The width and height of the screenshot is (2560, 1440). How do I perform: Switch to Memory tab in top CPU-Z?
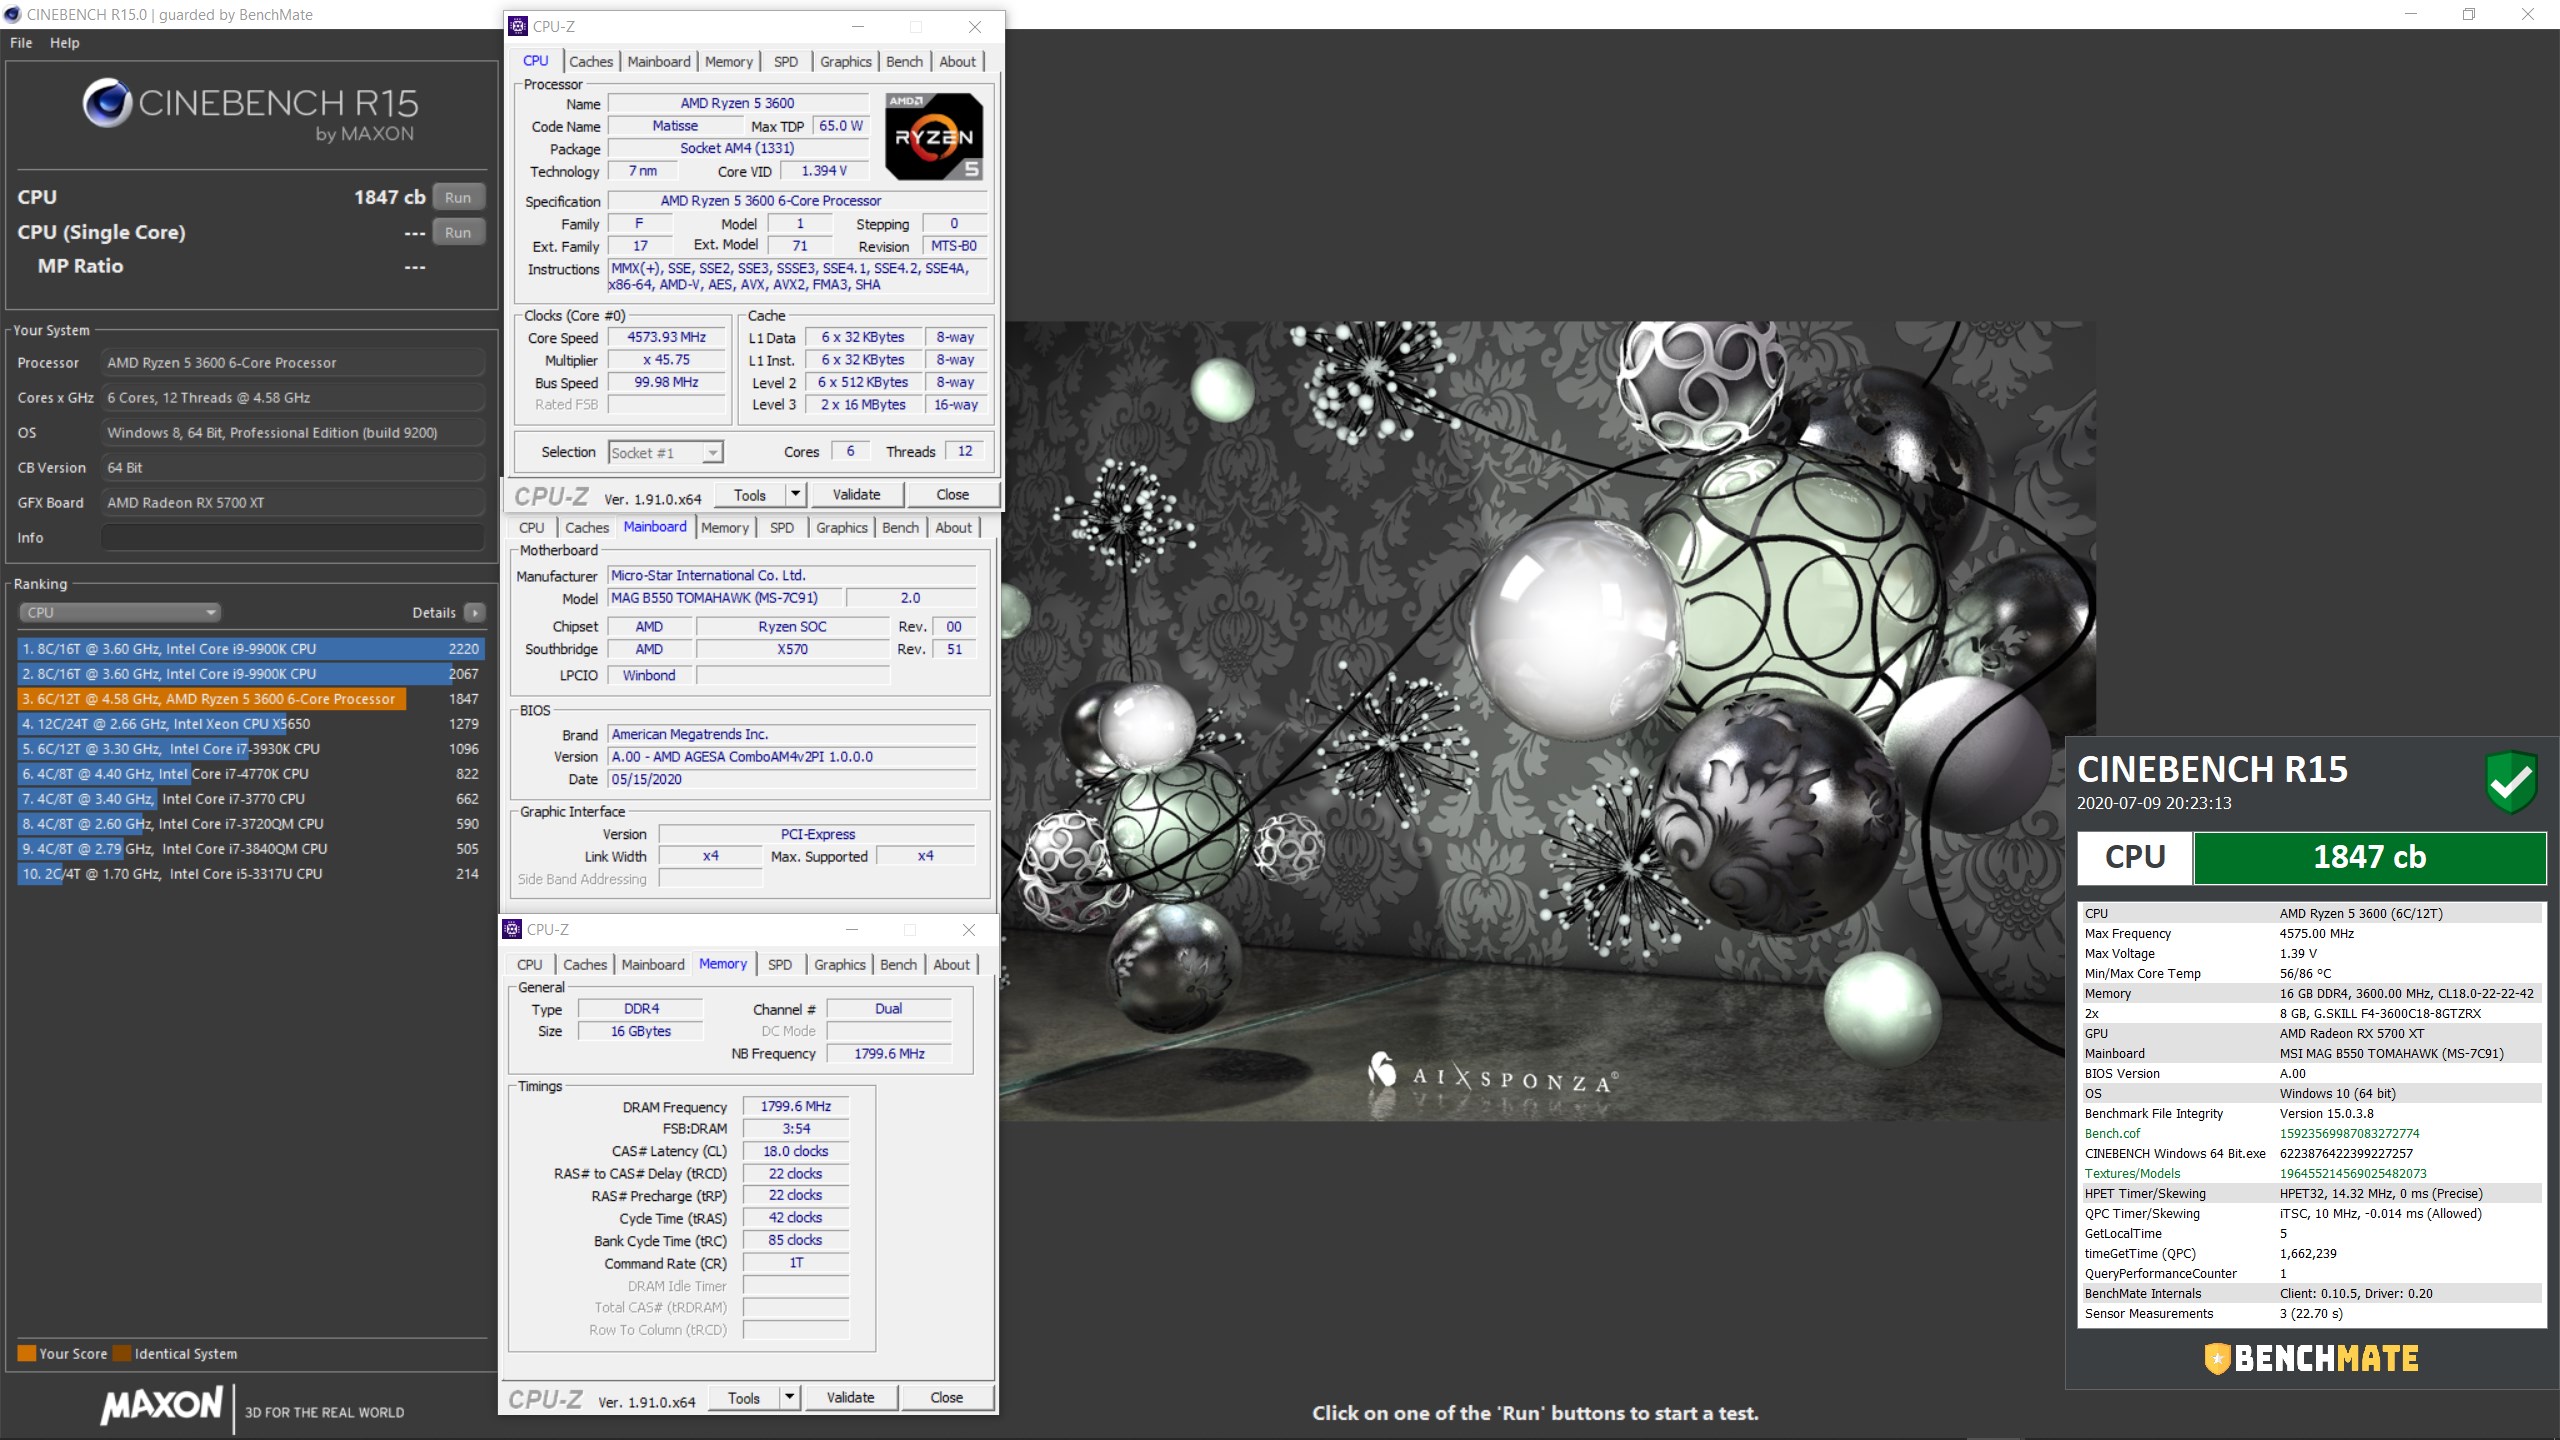(729, 62)
